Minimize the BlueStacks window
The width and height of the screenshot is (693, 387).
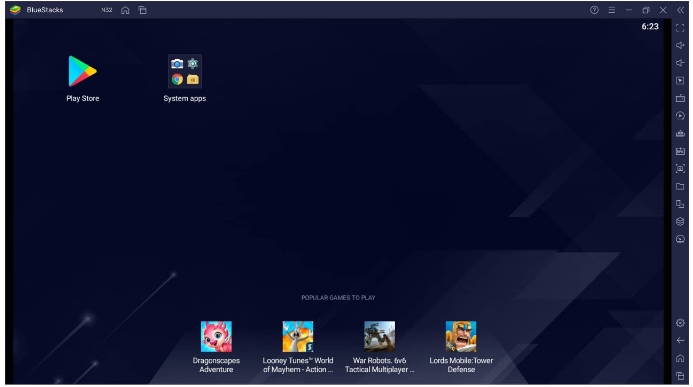pyautogui.click(x=629, y=10)
